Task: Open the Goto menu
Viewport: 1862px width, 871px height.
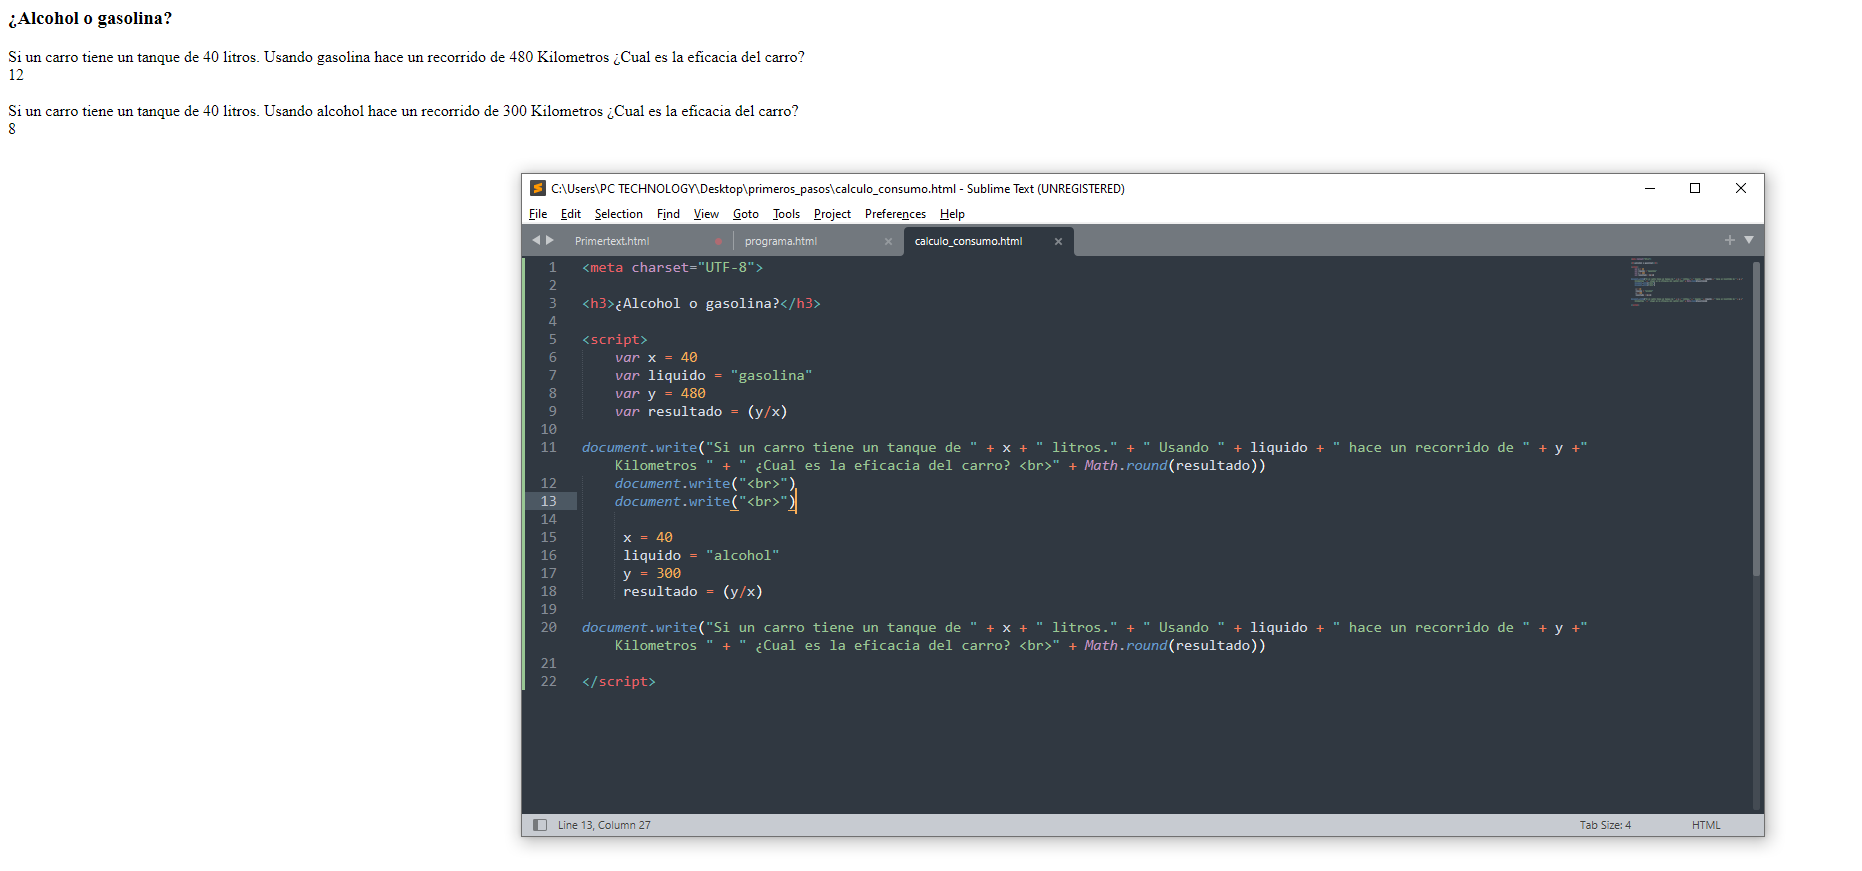Action: (x=746, y=214)
